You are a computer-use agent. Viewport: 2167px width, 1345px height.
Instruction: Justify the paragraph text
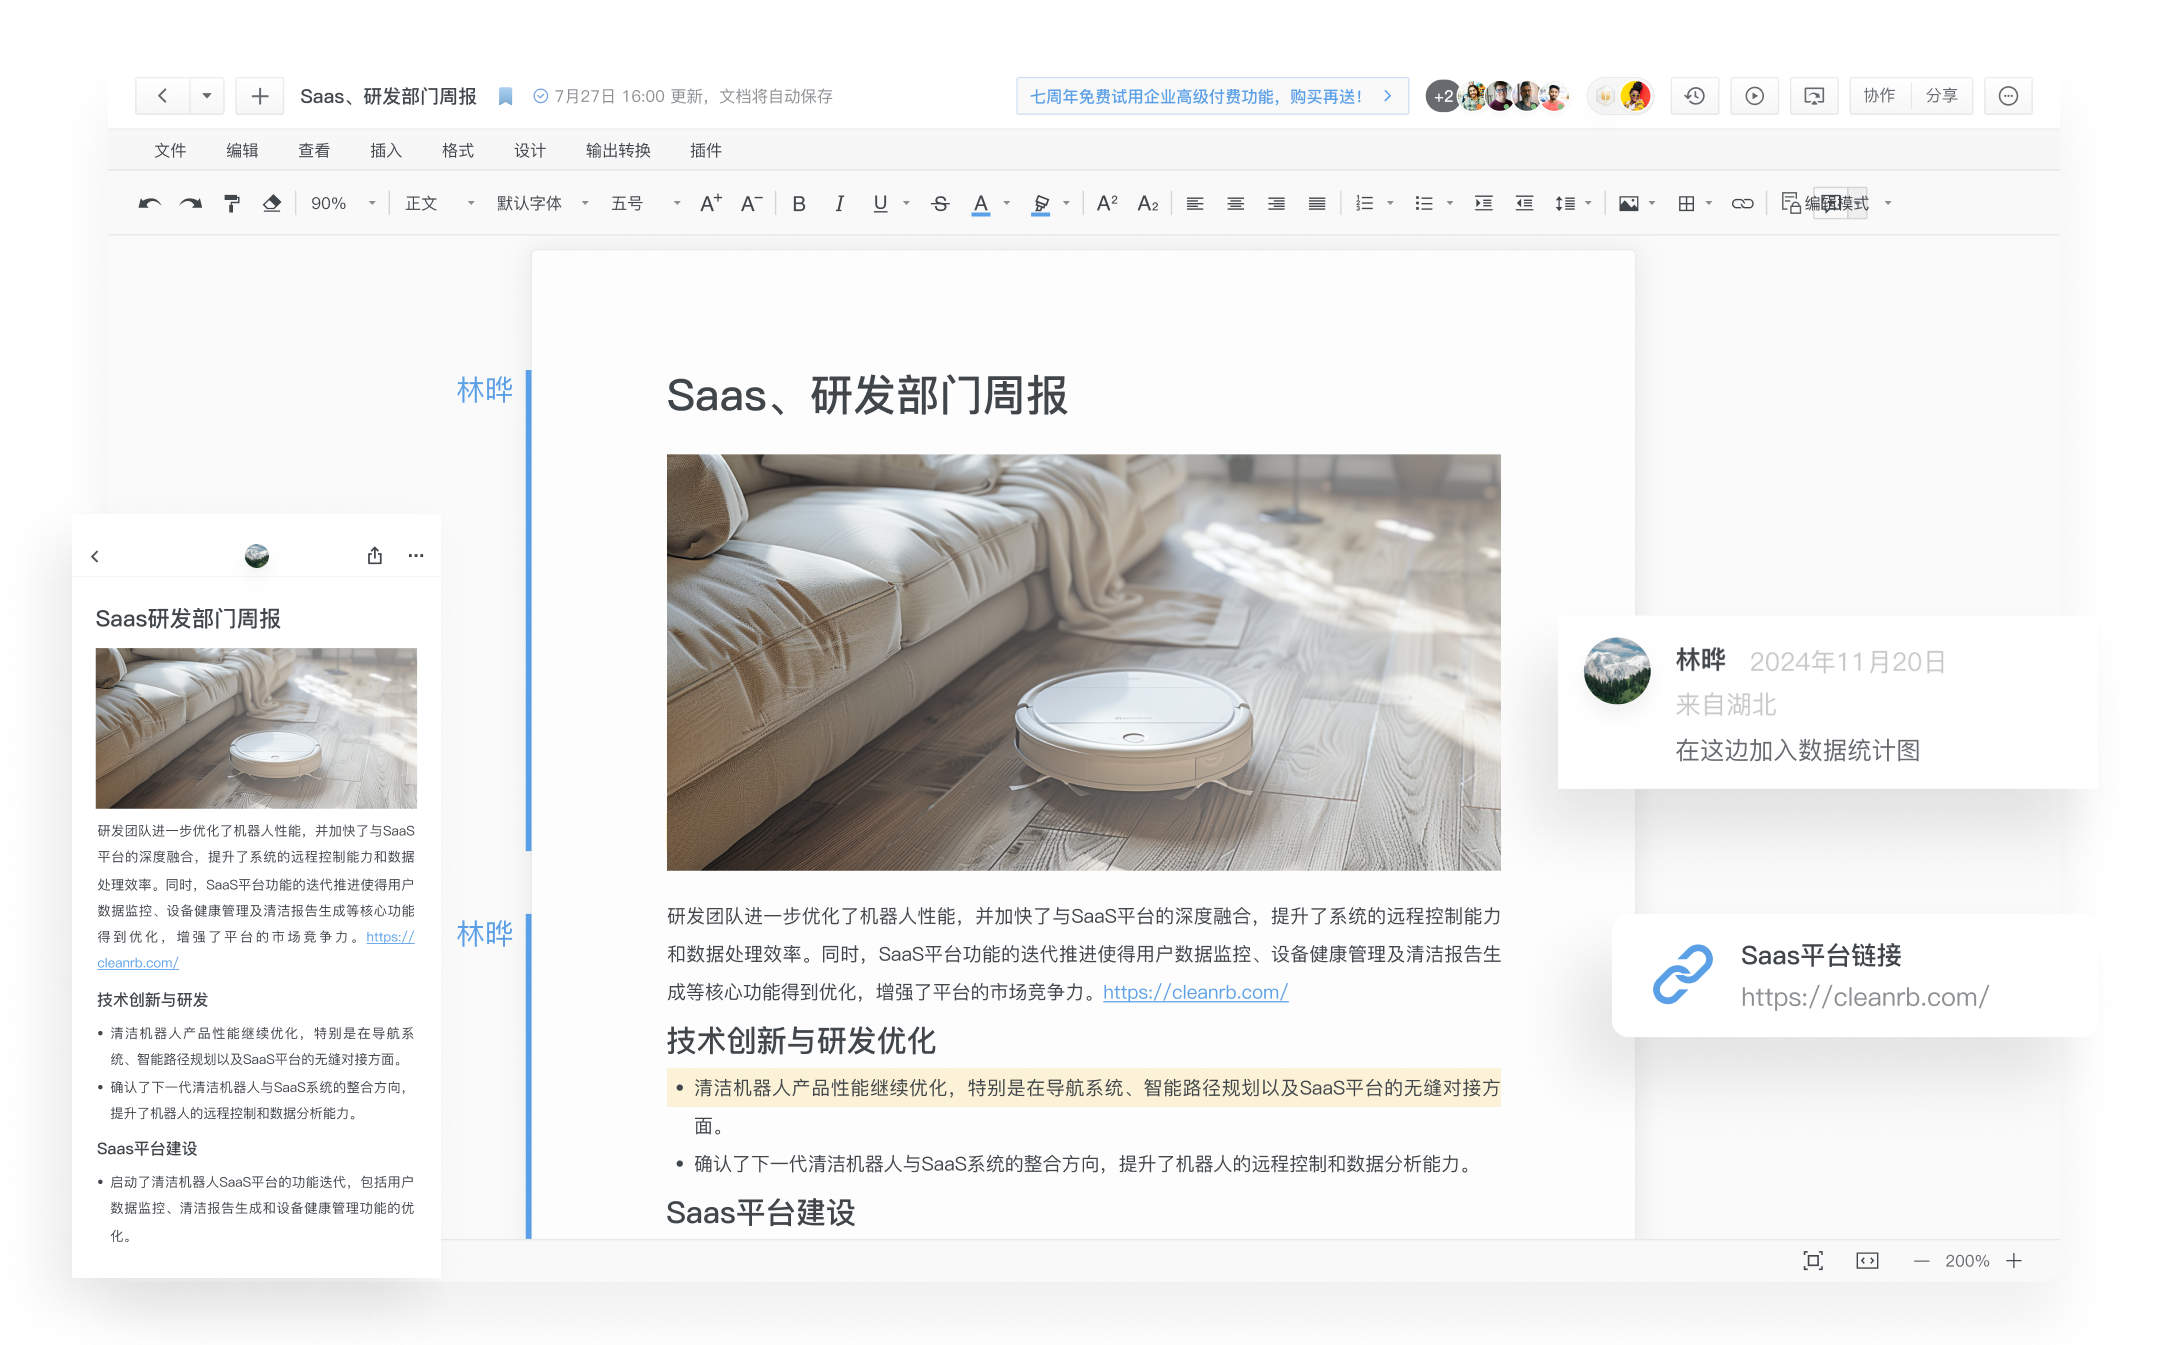pyautogui.click(x=1317, y=204)
